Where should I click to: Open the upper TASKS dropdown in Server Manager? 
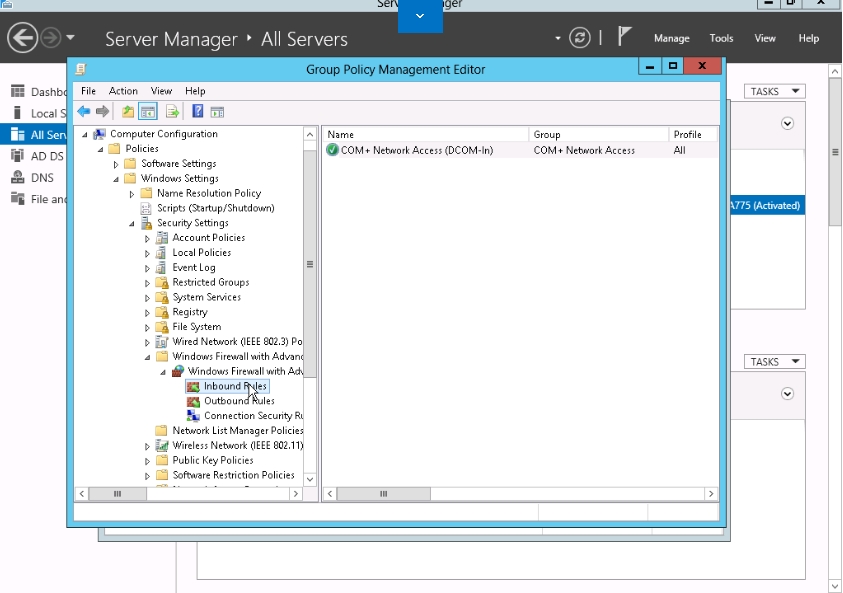tap(775, 91)
